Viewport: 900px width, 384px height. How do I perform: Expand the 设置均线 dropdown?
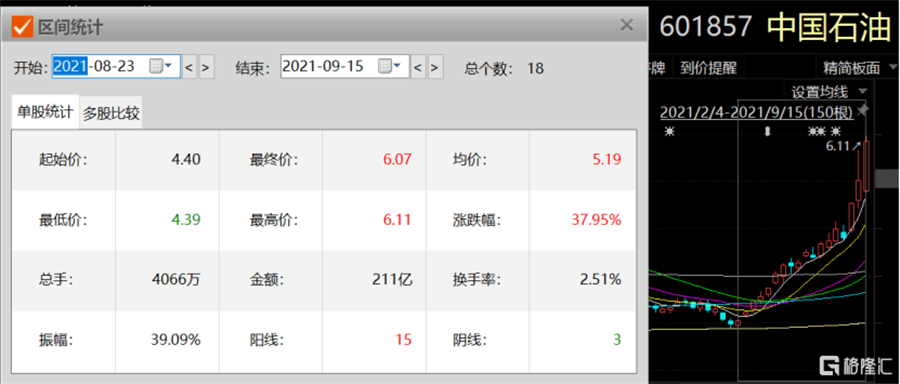tap(863, 91)
